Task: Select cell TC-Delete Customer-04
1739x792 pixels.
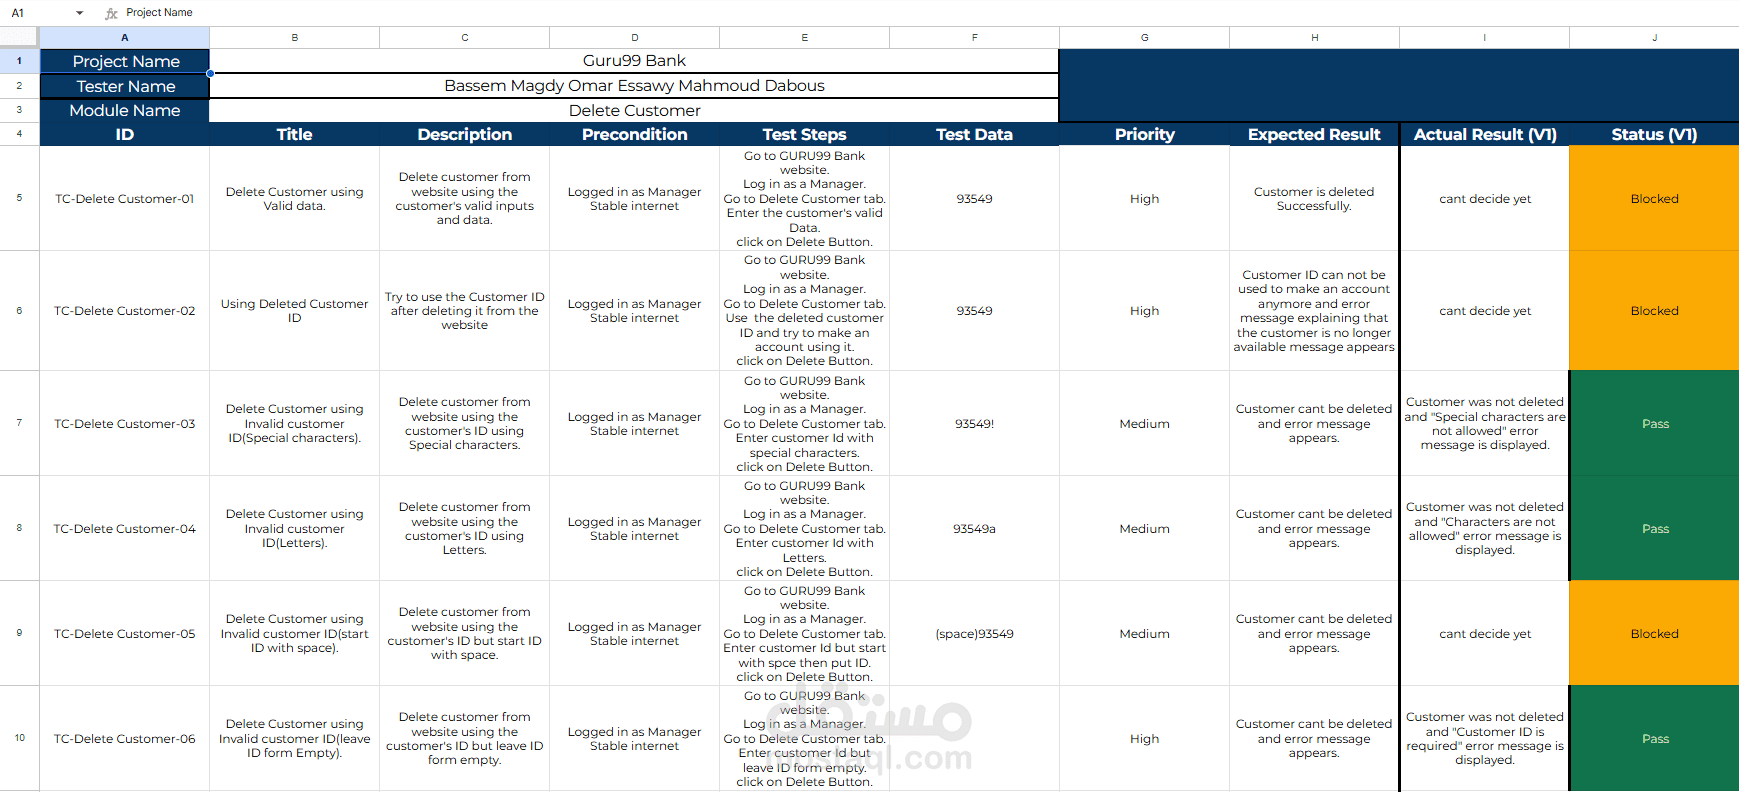Action: pos(125,528)
